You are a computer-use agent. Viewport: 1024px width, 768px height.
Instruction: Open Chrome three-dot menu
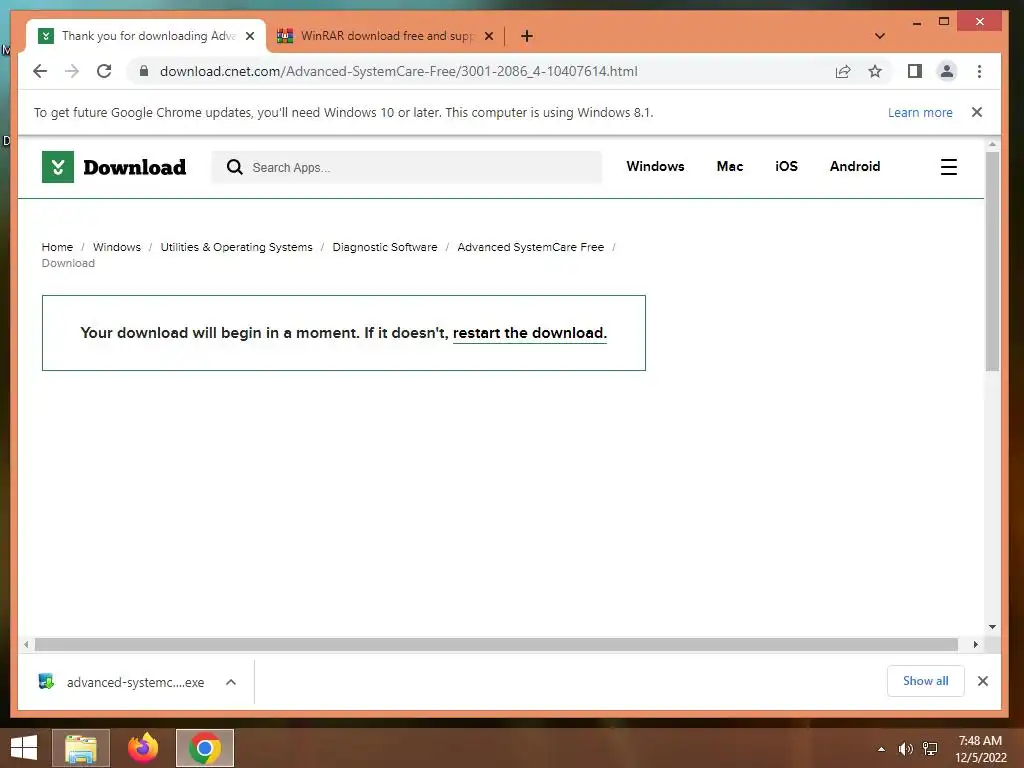(x=979, y=71)
